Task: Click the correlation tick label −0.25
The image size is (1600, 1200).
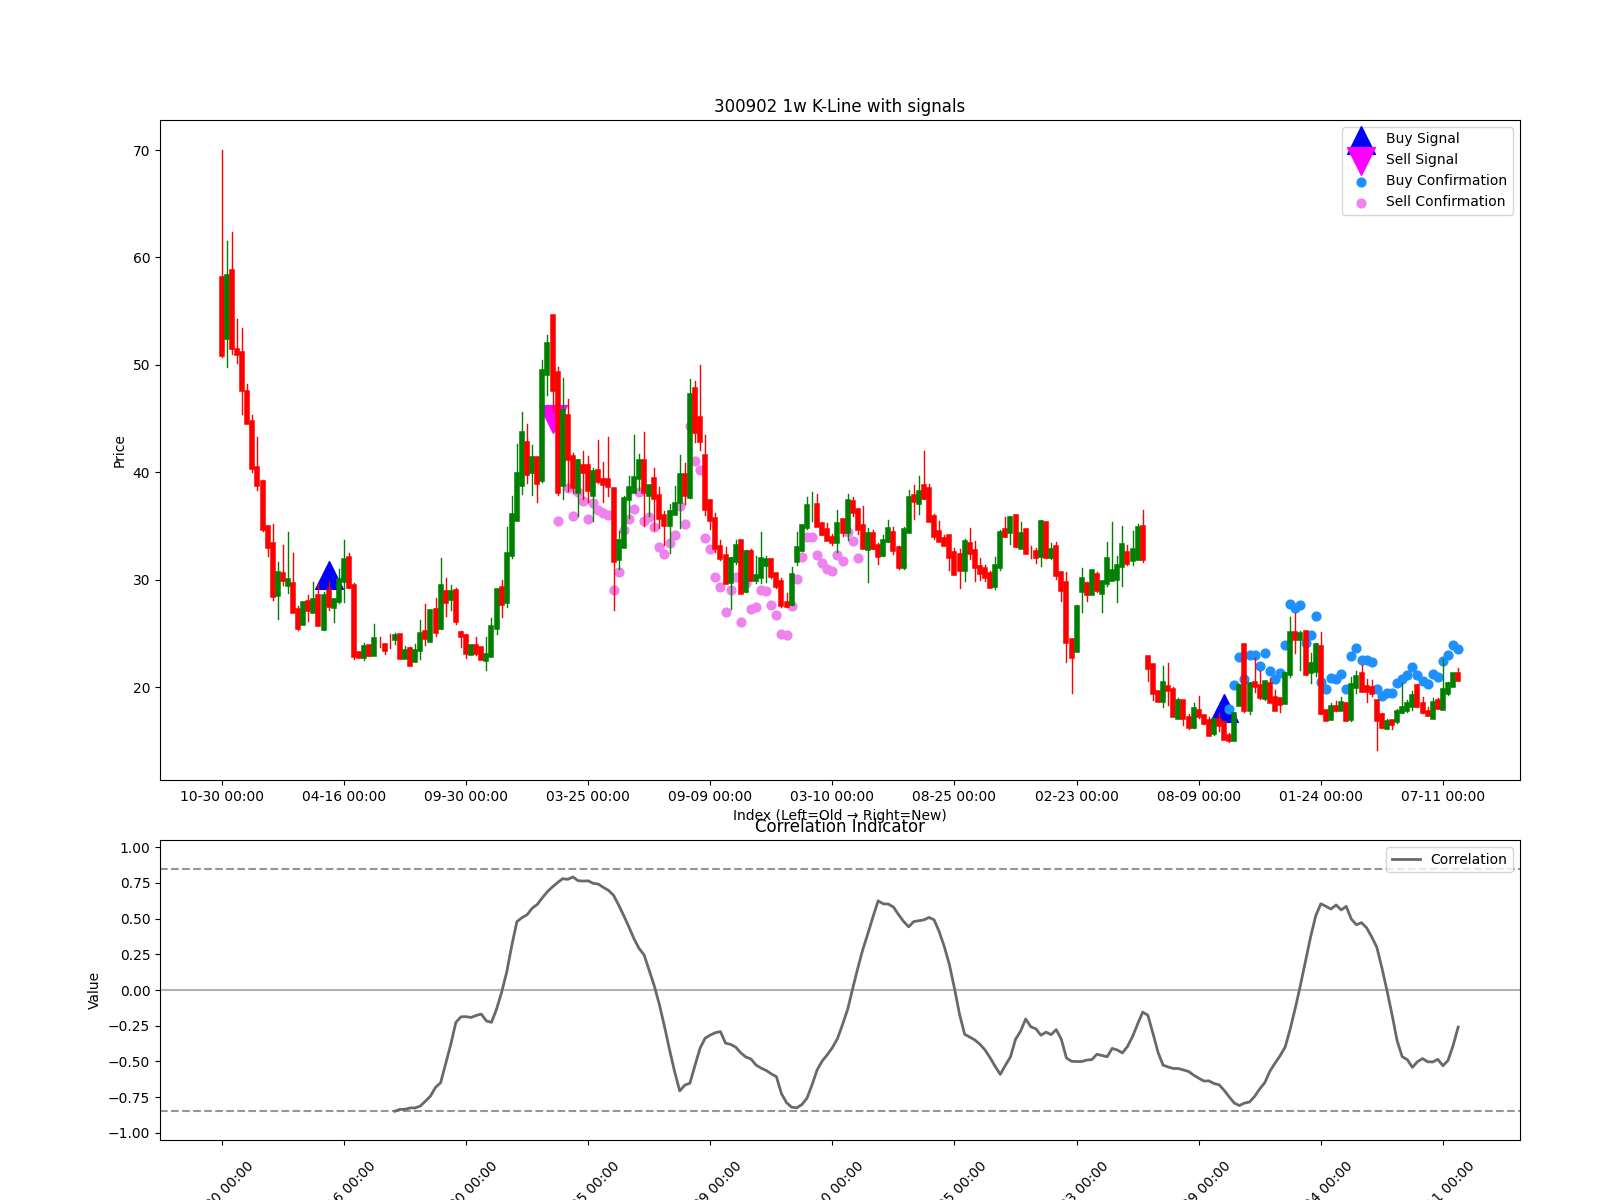Action: click(130, 1027)
